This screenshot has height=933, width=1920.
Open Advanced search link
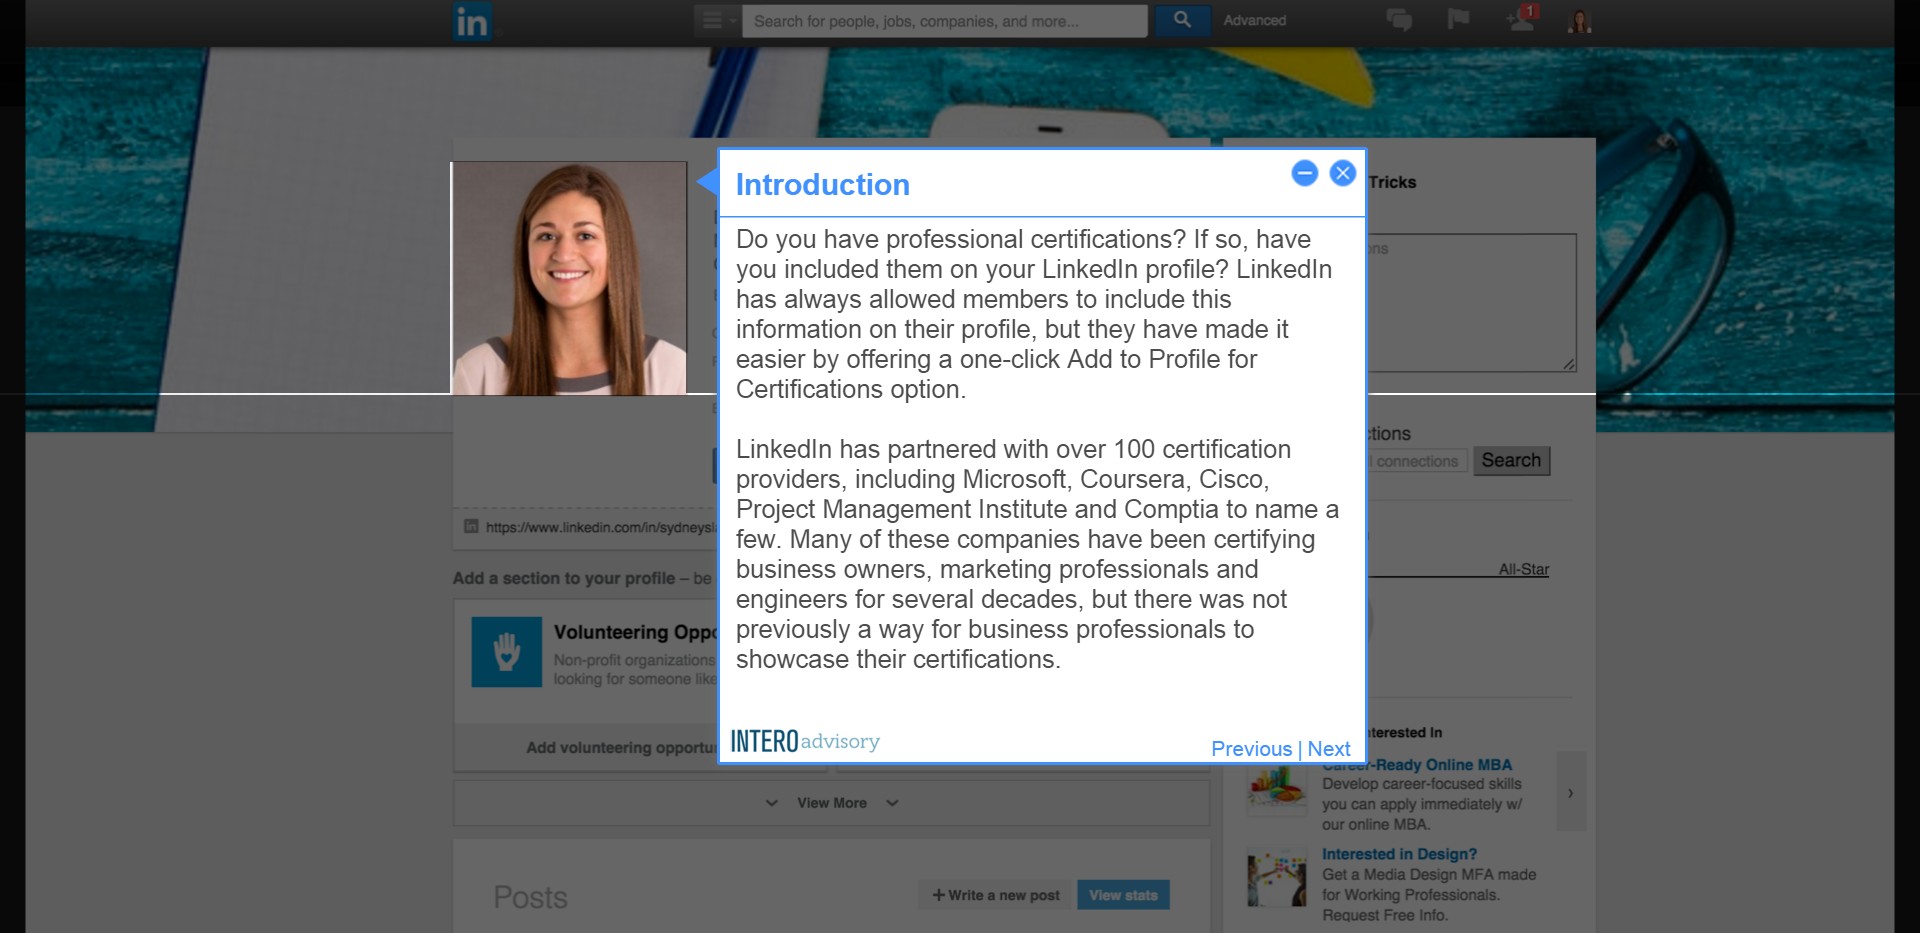[x=1254, y=20]
